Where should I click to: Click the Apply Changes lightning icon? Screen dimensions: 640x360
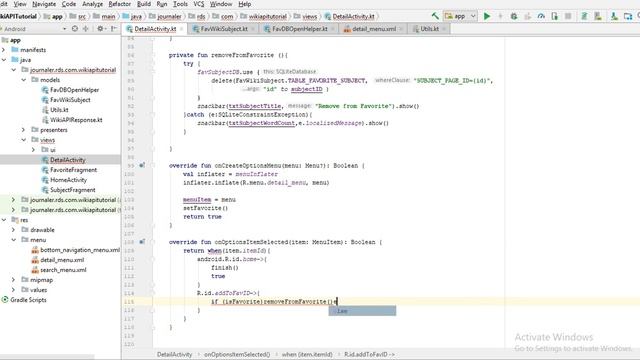[500, 16]
